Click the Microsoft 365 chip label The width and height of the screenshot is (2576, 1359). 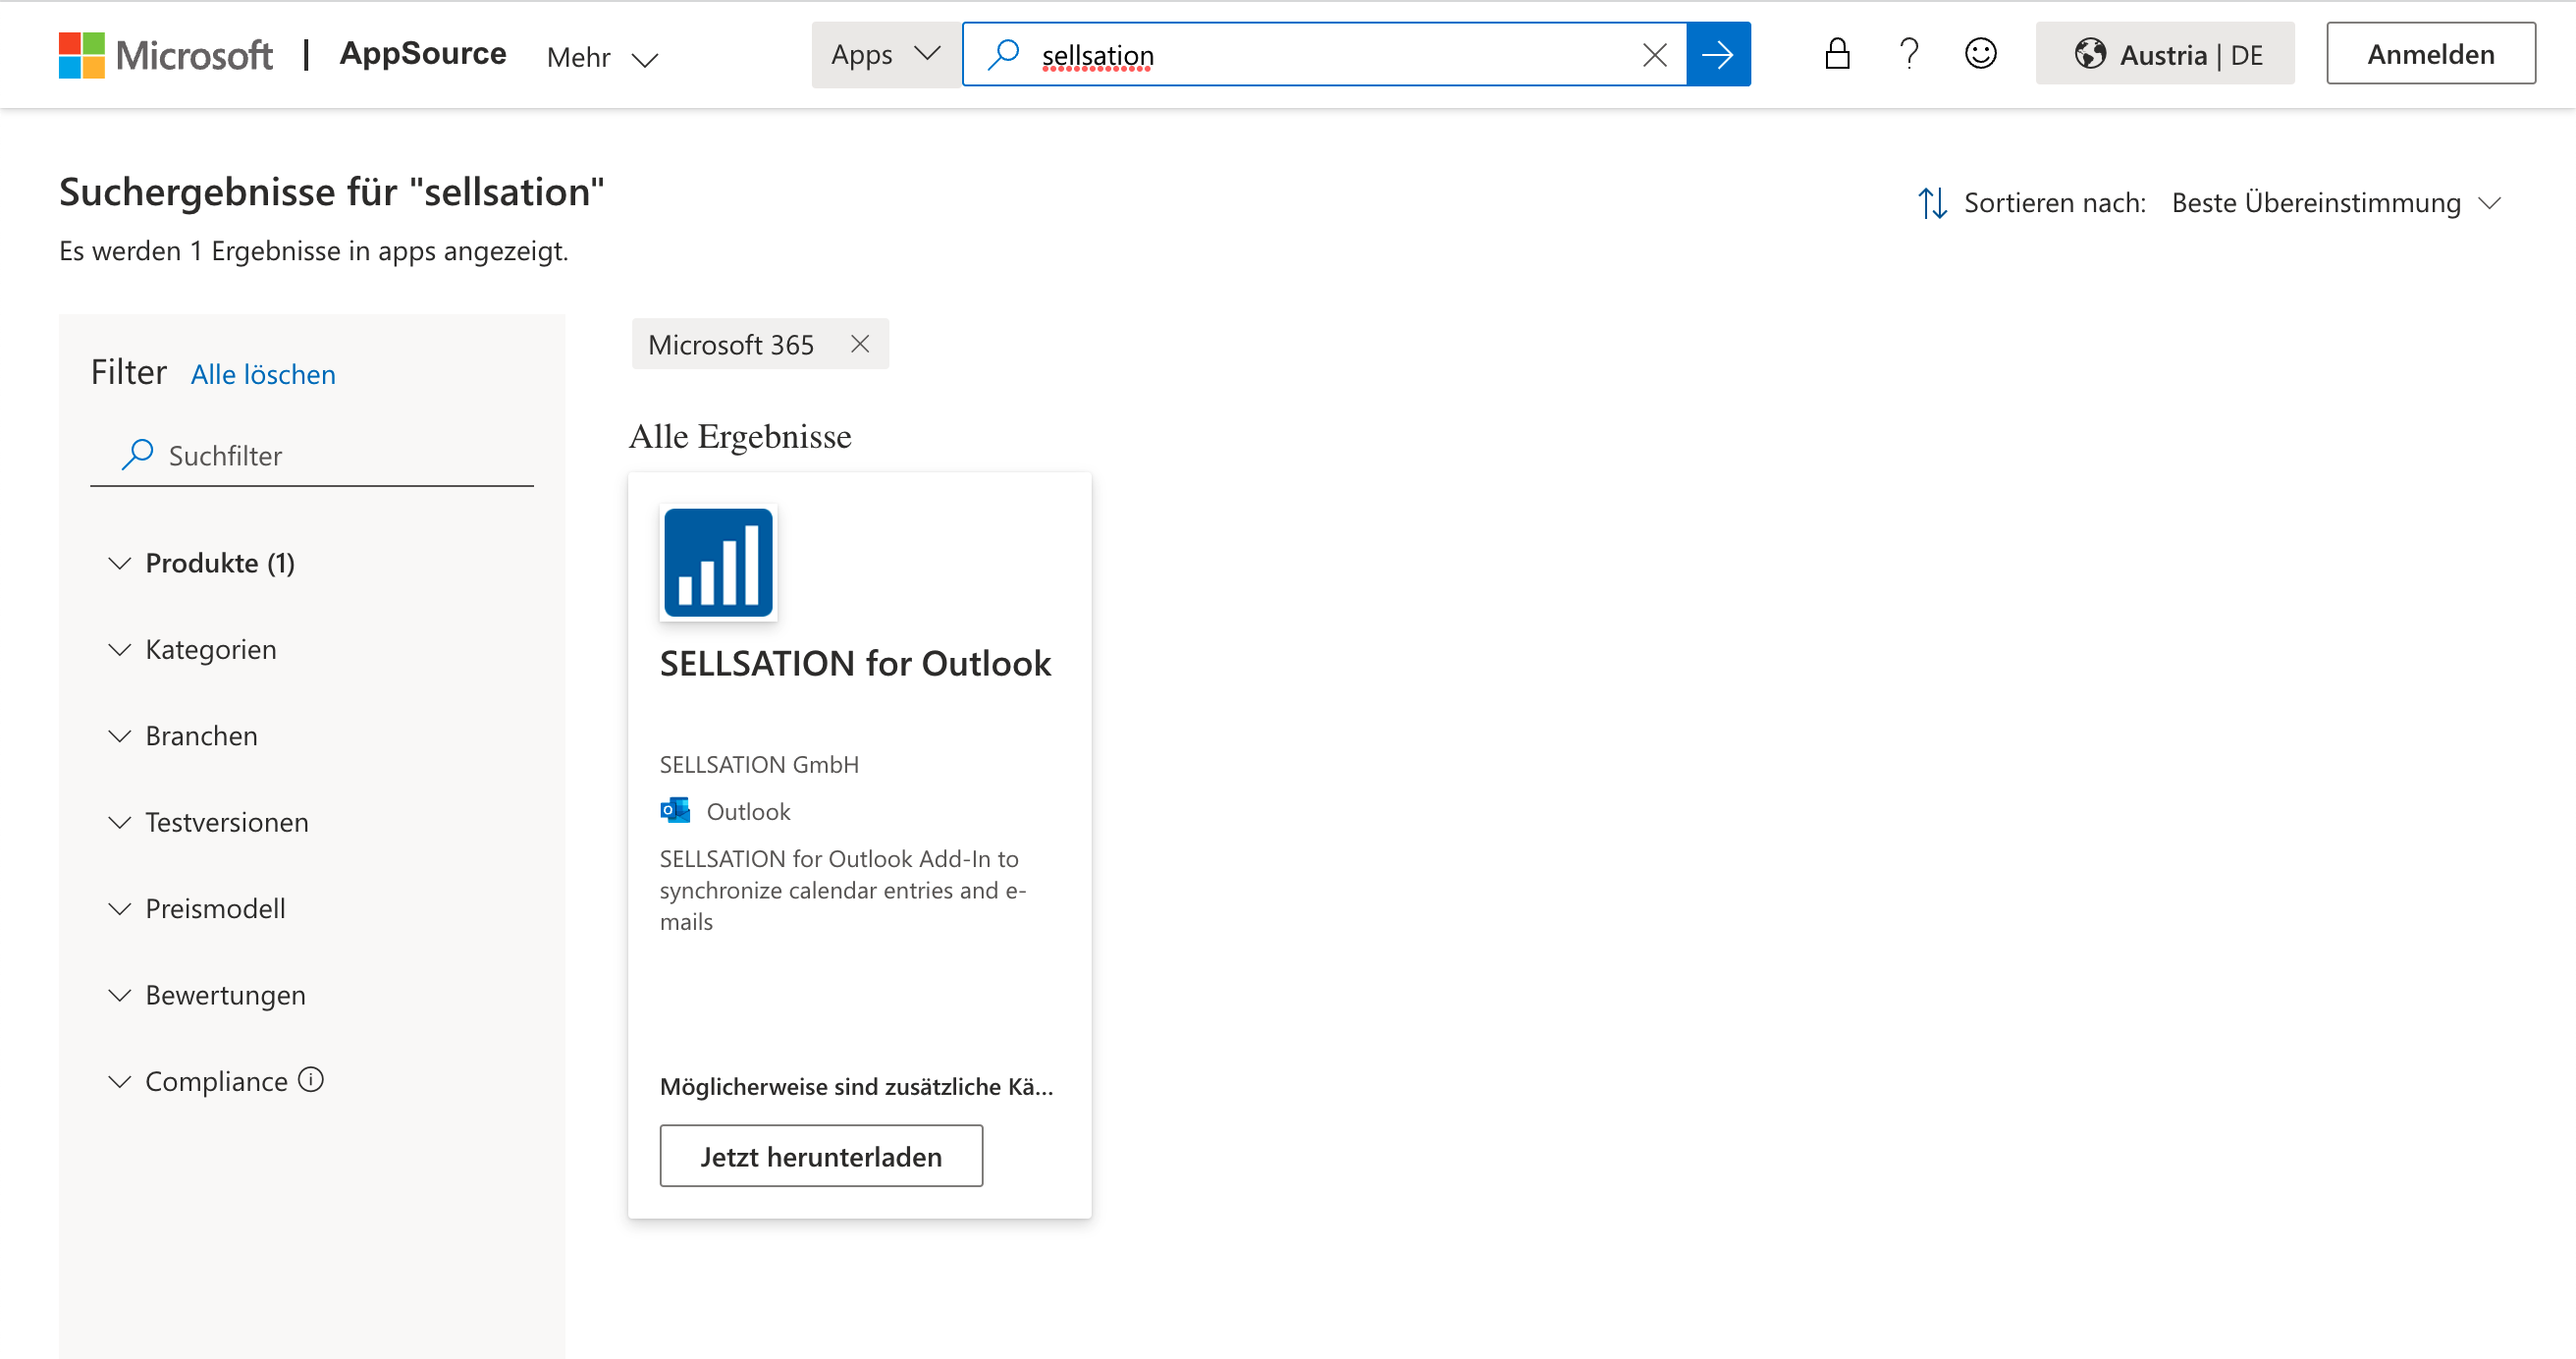click(x=731, y=345)
